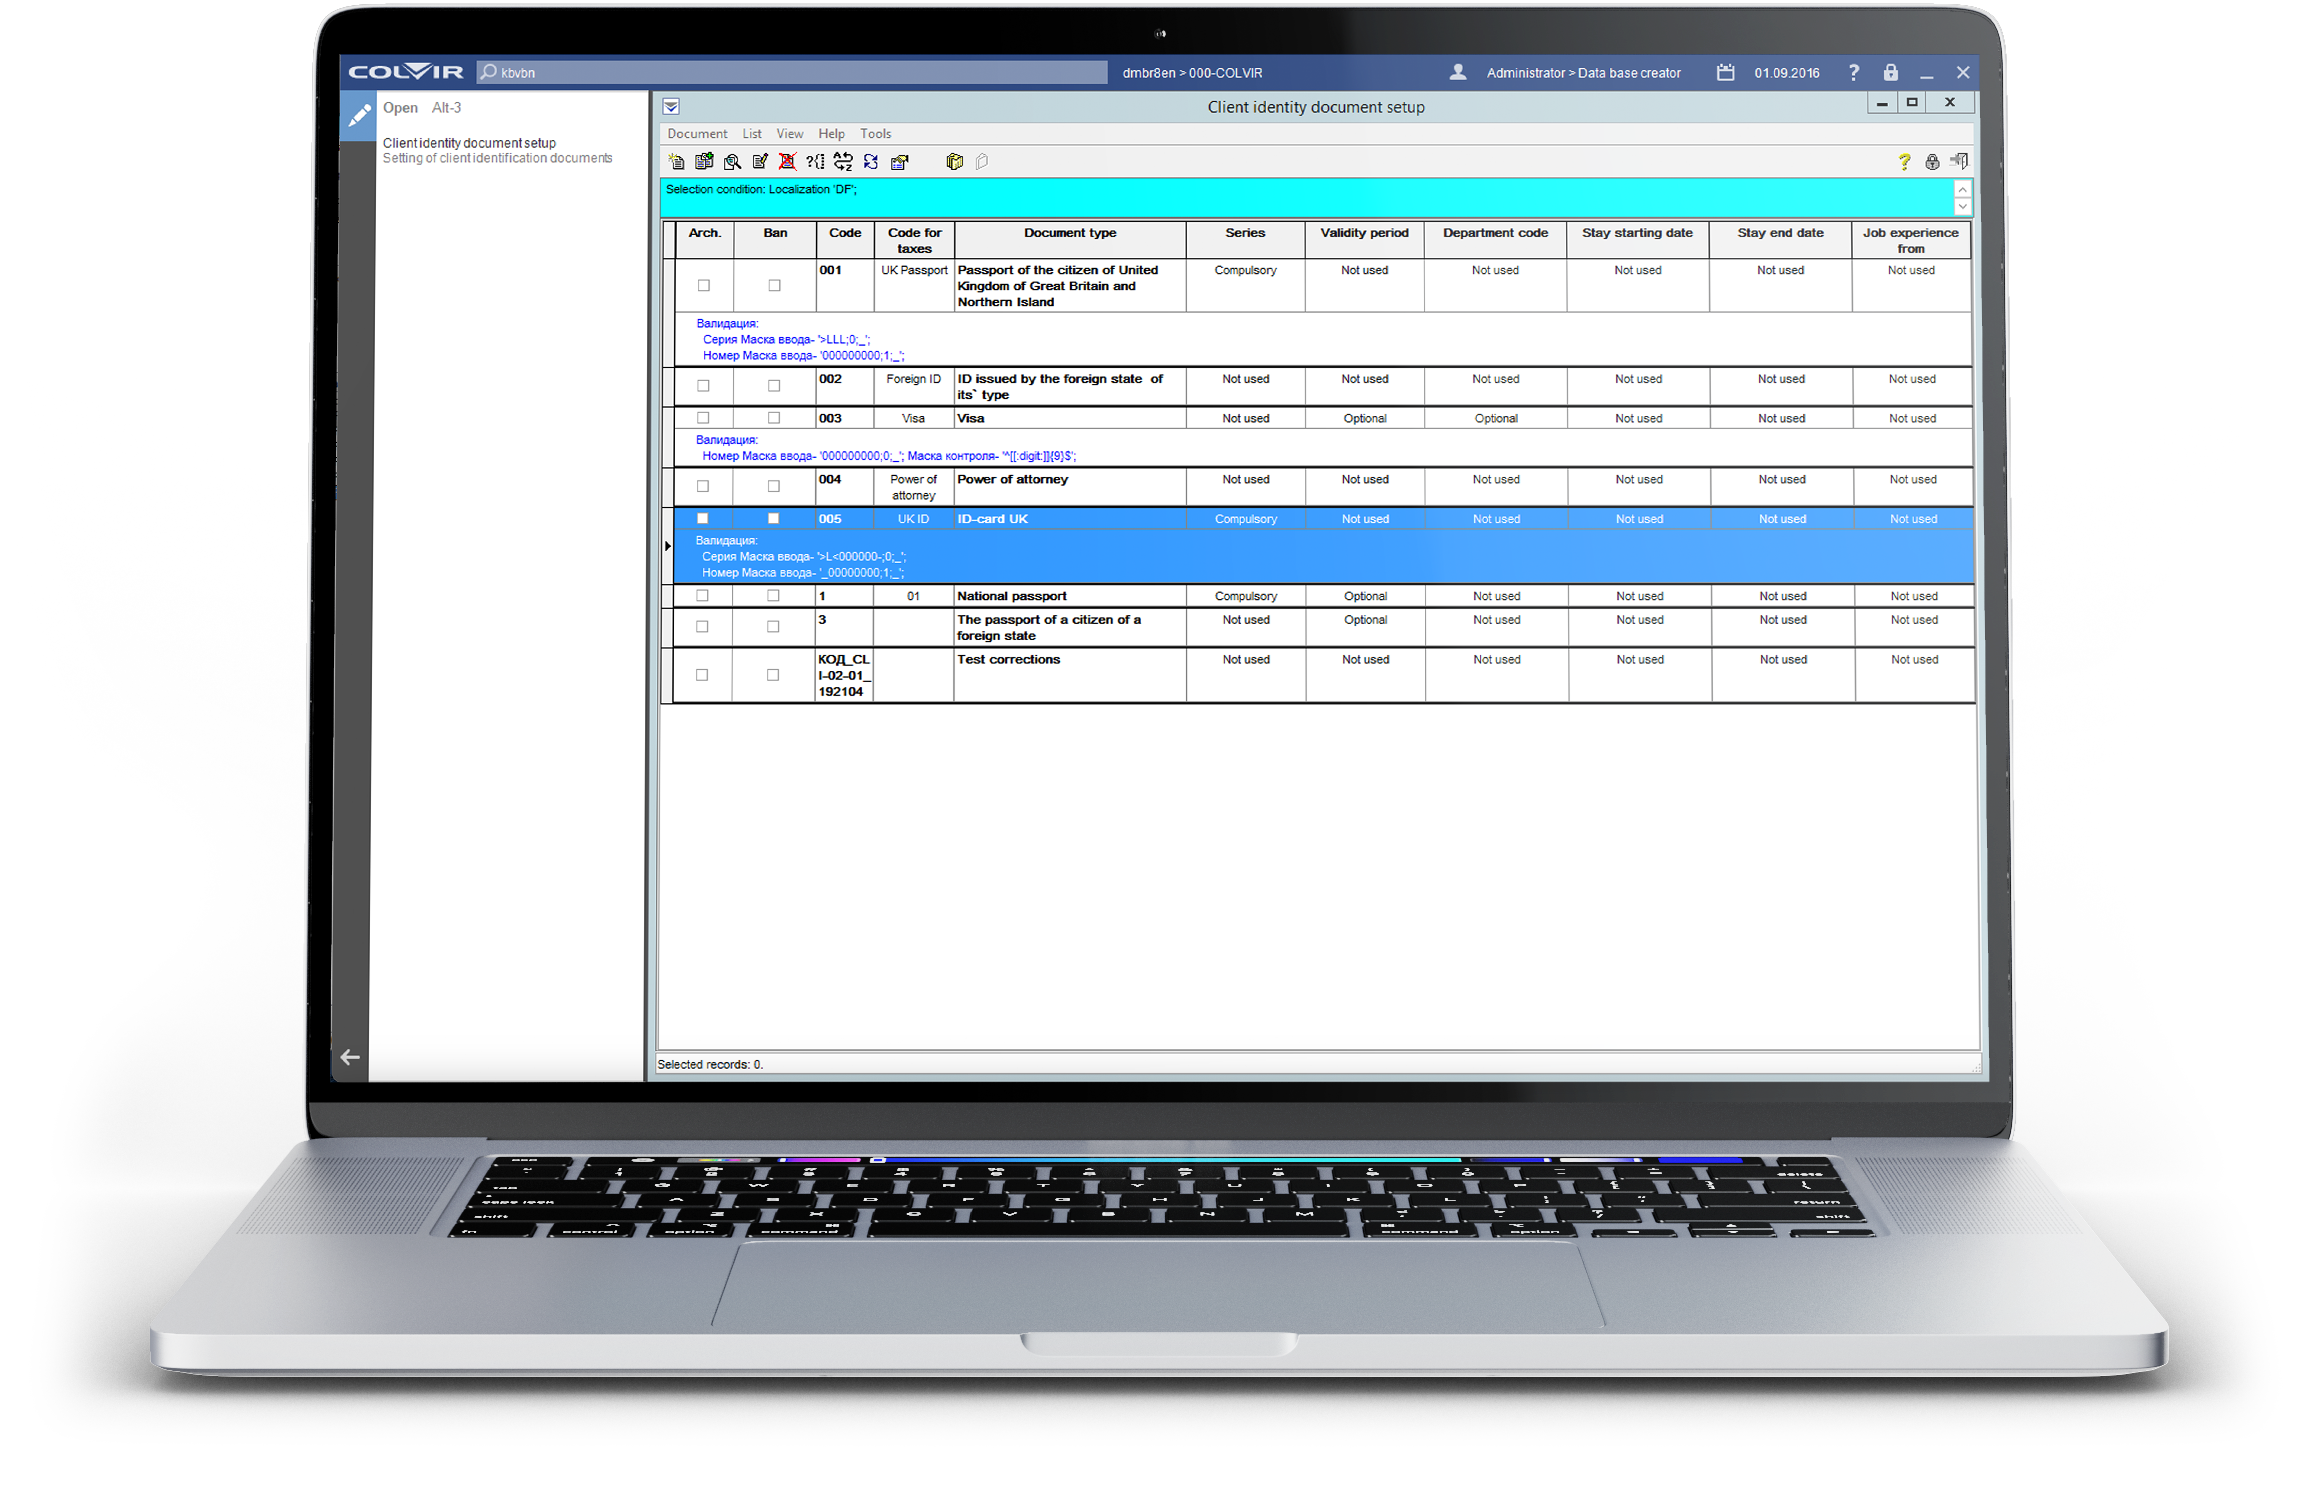Open the window dropdown arrow beside title

point(672,106)
